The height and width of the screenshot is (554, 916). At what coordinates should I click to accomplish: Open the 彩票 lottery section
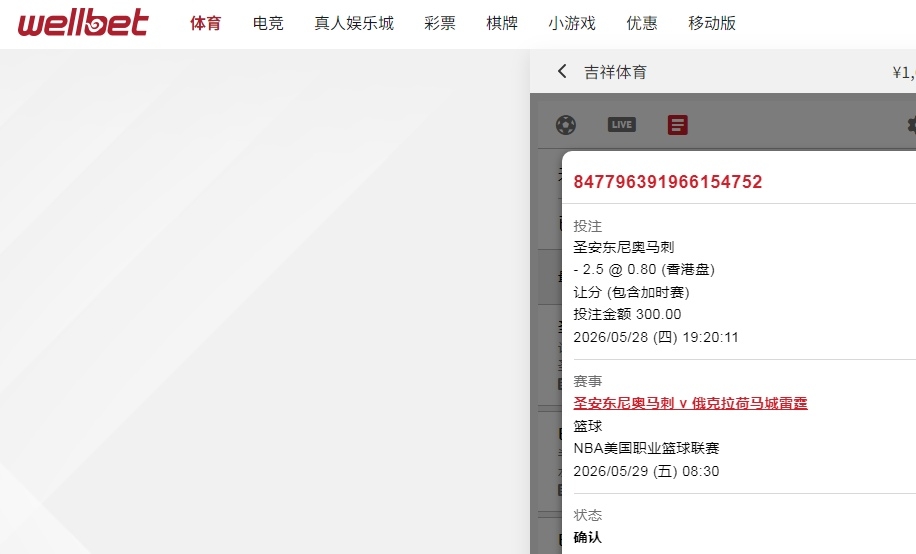440,23
